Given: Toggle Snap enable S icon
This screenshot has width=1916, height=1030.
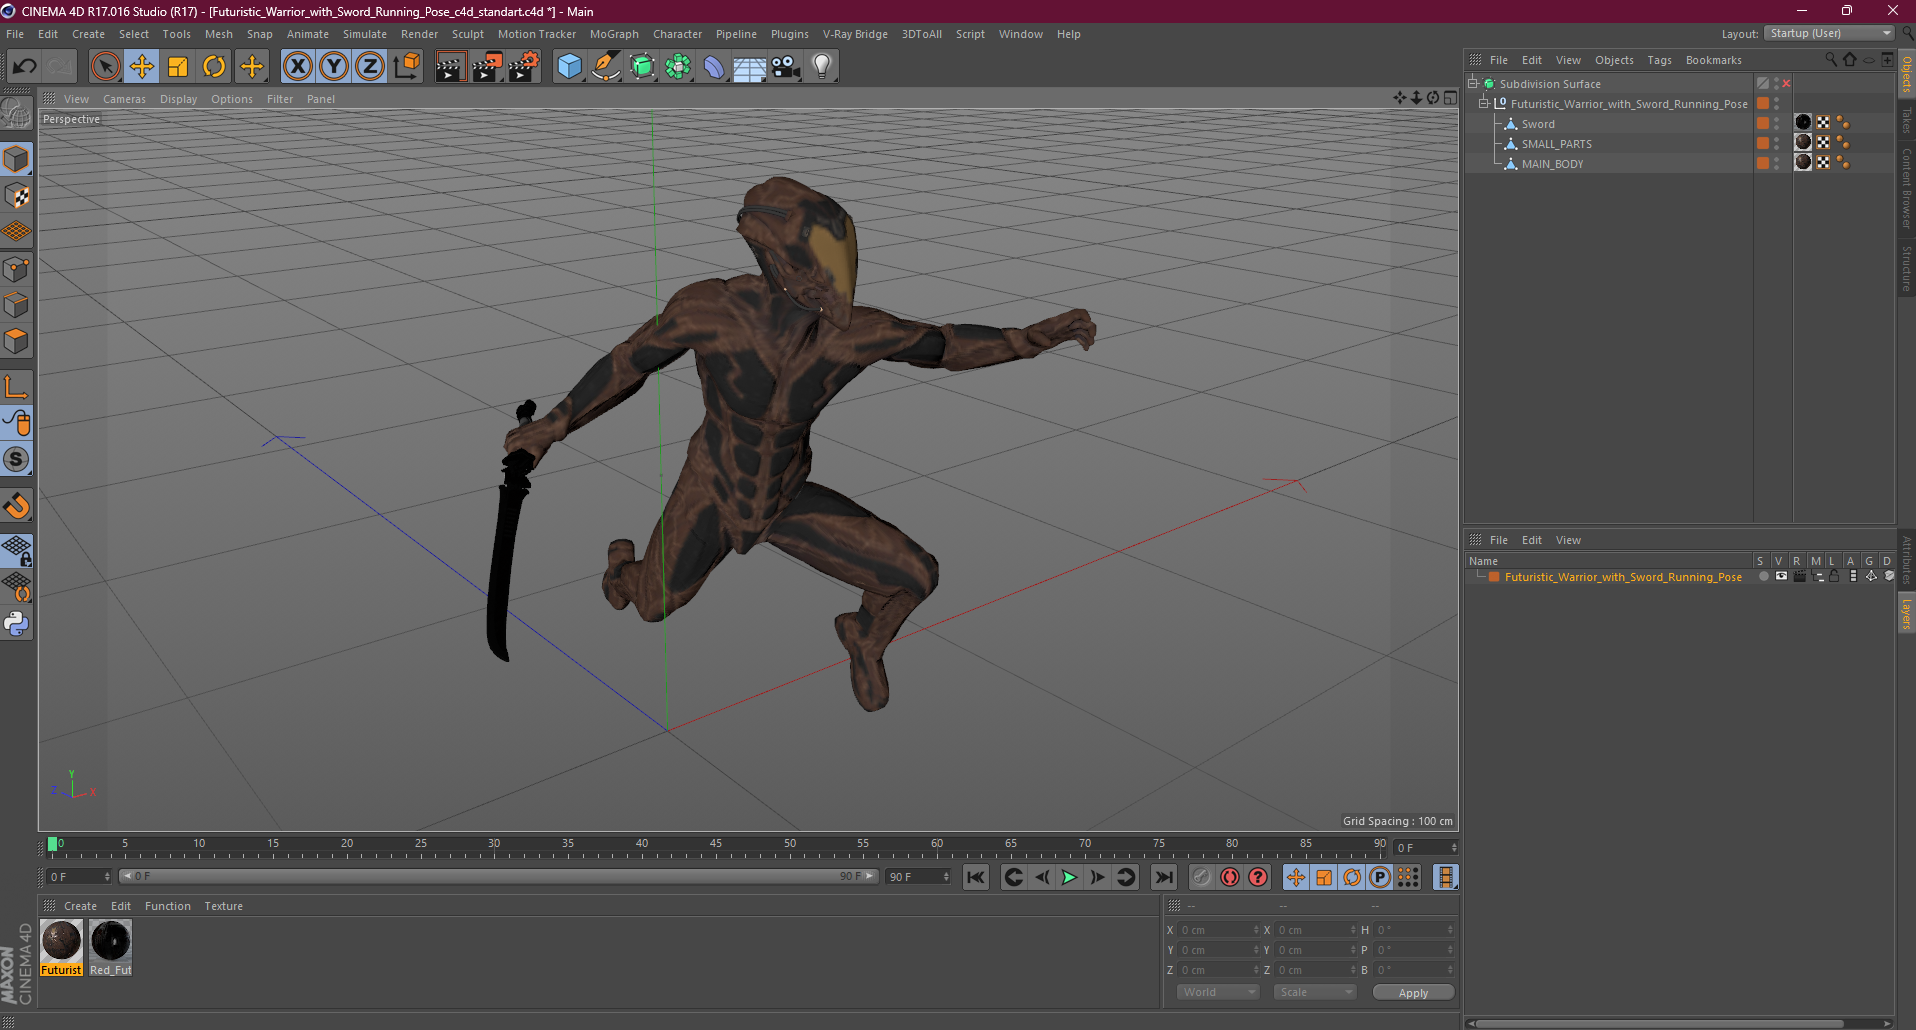Looking at the screenshot, I should coord(17,460).
